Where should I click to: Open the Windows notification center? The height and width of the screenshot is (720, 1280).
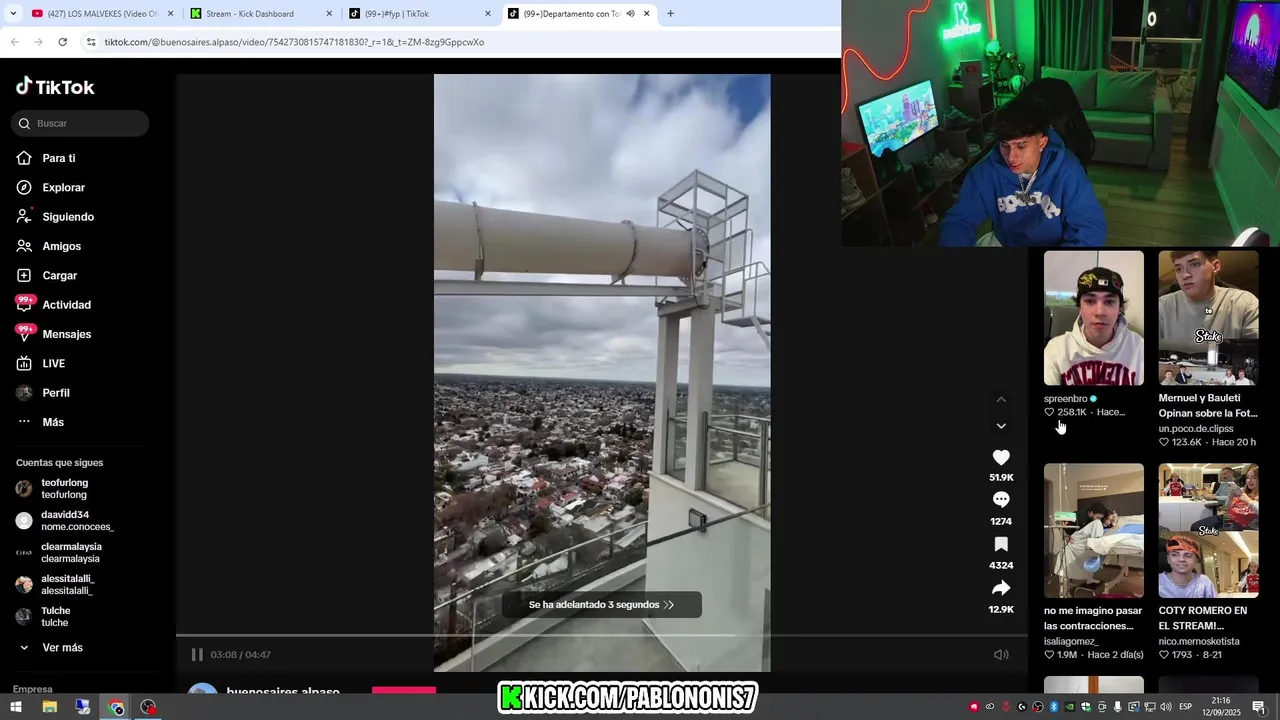1259,707
